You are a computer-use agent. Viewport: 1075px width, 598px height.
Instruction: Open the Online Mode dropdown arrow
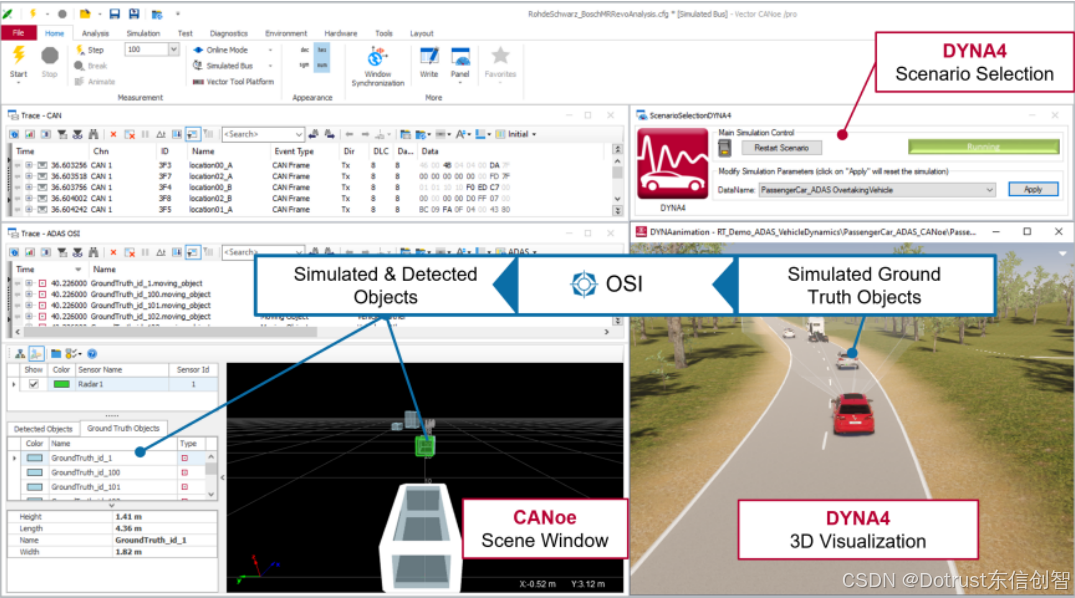[x=270, y=50]
